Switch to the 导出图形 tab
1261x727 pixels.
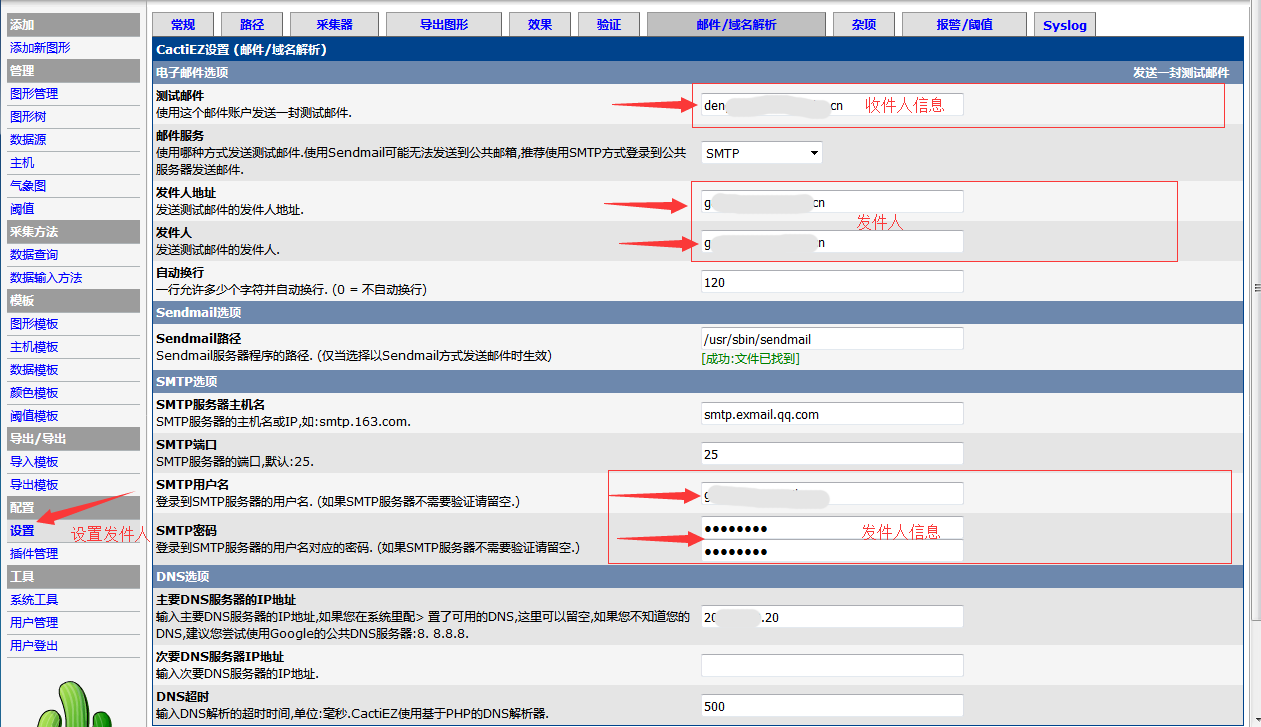coord(443,25)
